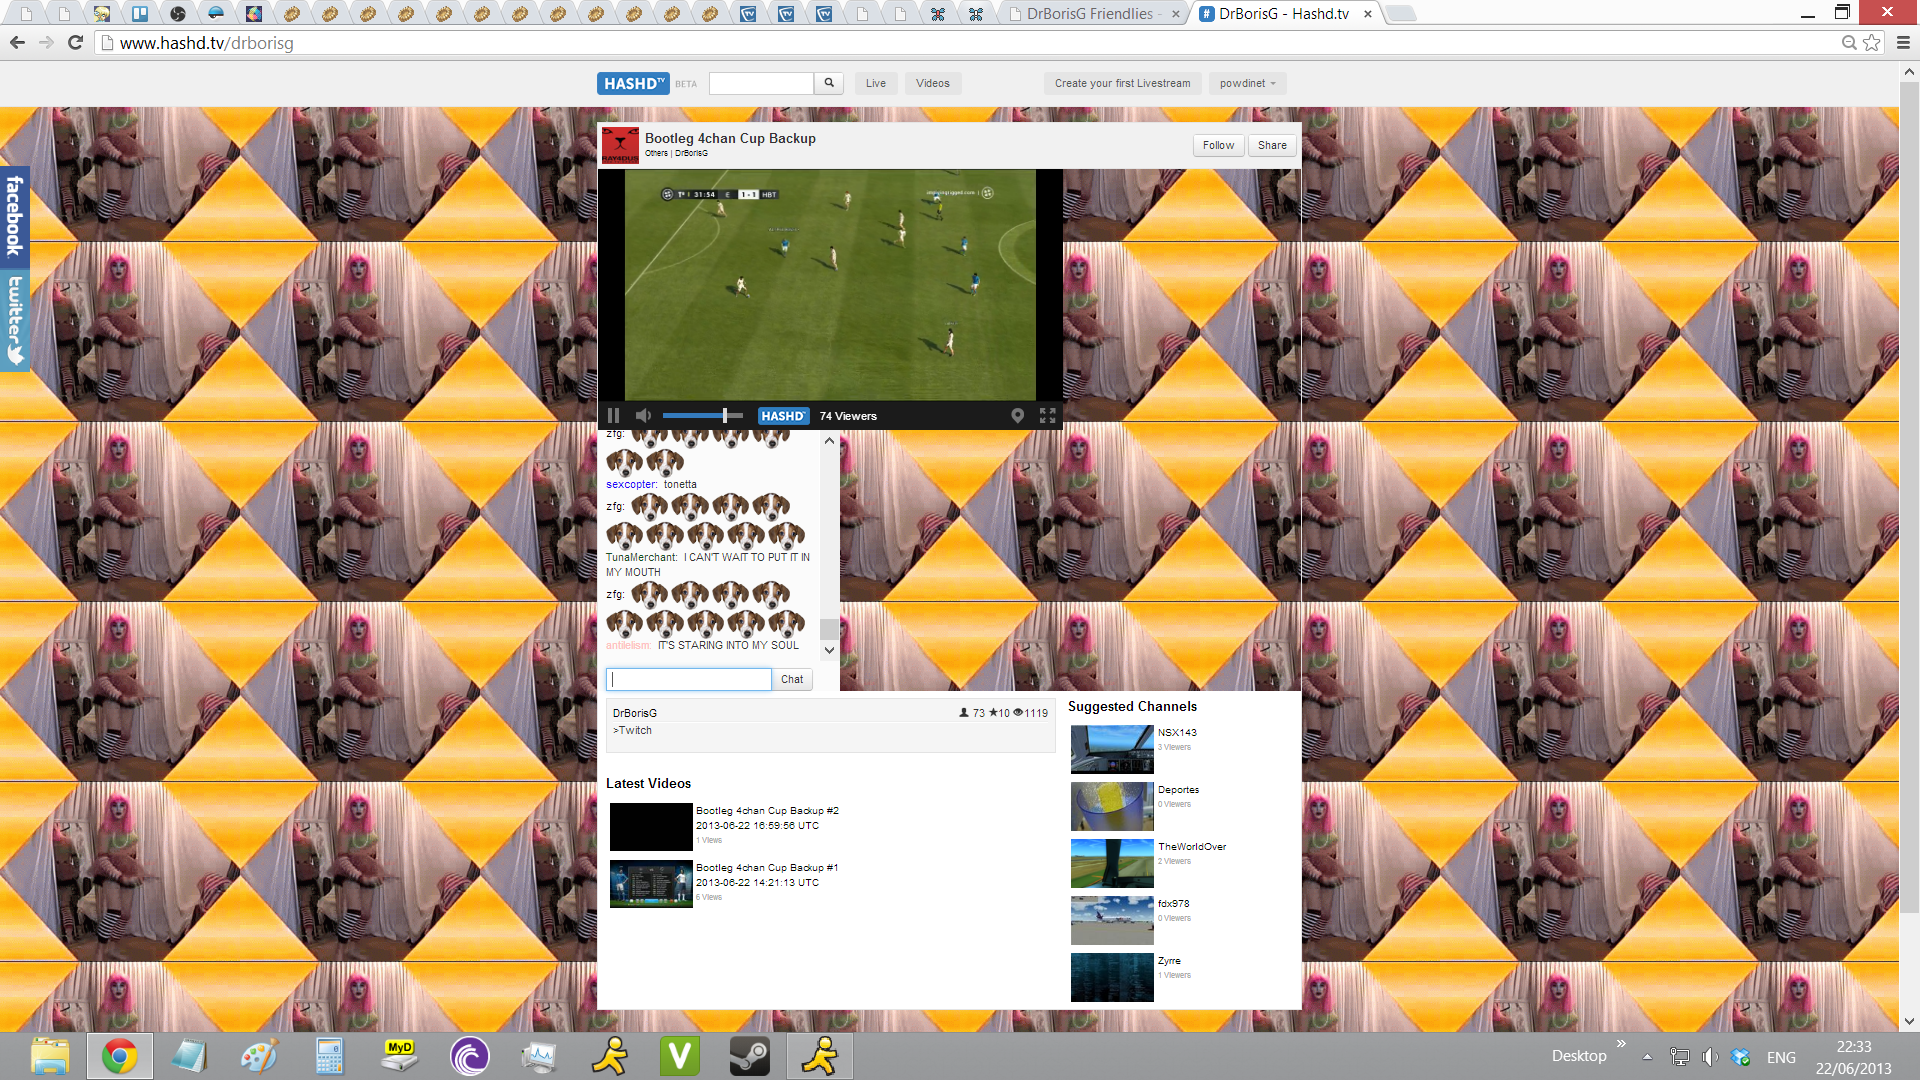
Task: Click the zoom magnifier in the address bar
Action: [x=1849, y=42]
